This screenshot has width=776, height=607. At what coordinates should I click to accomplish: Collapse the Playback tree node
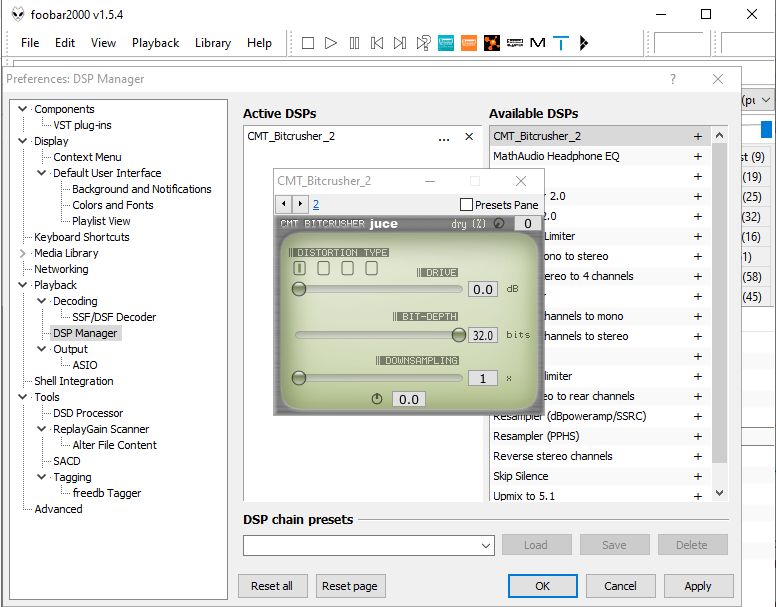tap(22, 285)
